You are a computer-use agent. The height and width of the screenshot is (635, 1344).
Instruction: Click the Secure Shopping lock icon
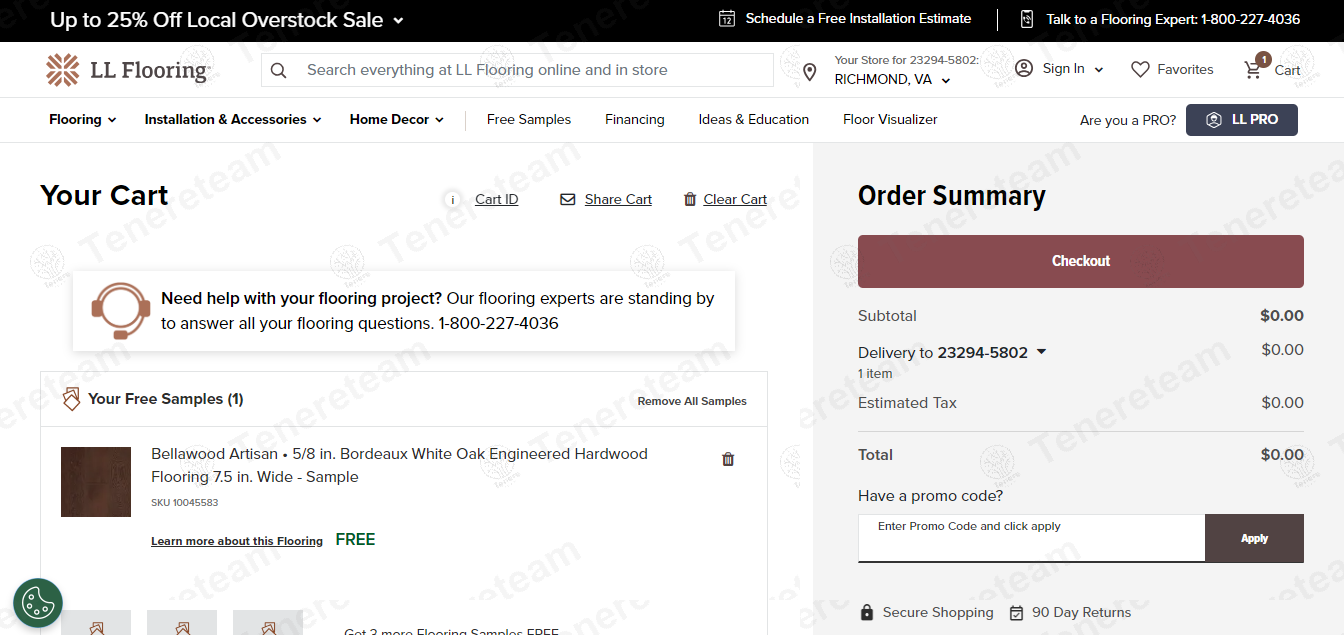[x=866, y=612]
